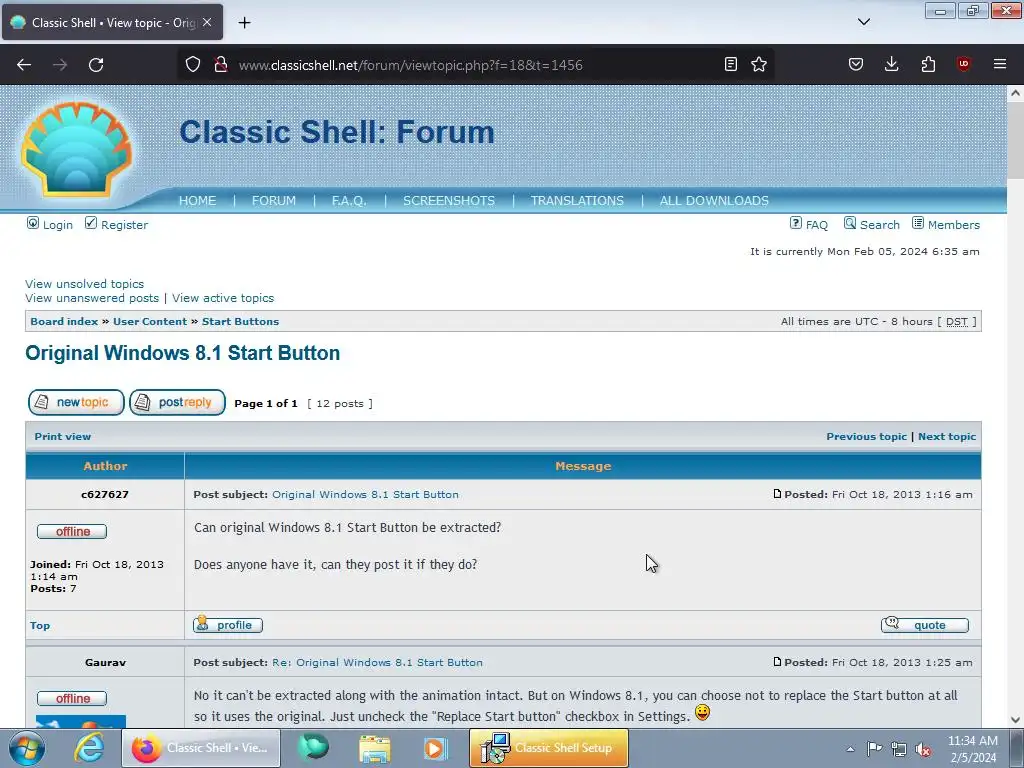Open the Pocket save icon
This screenshot has height=768, width=1024.
[x=856, y=64]
